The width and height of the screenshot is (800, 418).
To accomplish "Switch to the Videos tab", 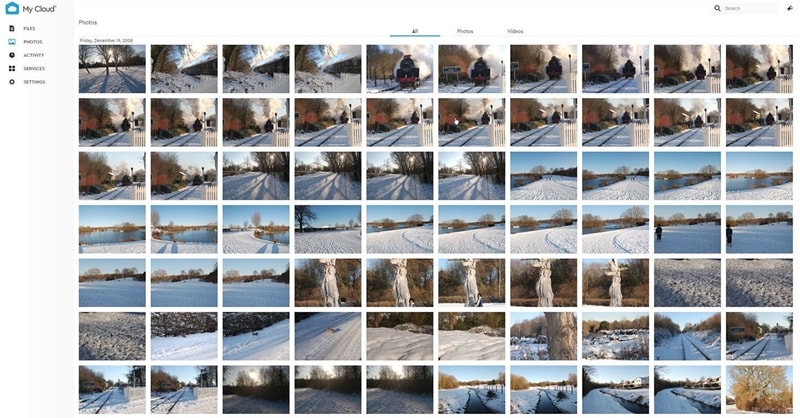I will 515,31.
